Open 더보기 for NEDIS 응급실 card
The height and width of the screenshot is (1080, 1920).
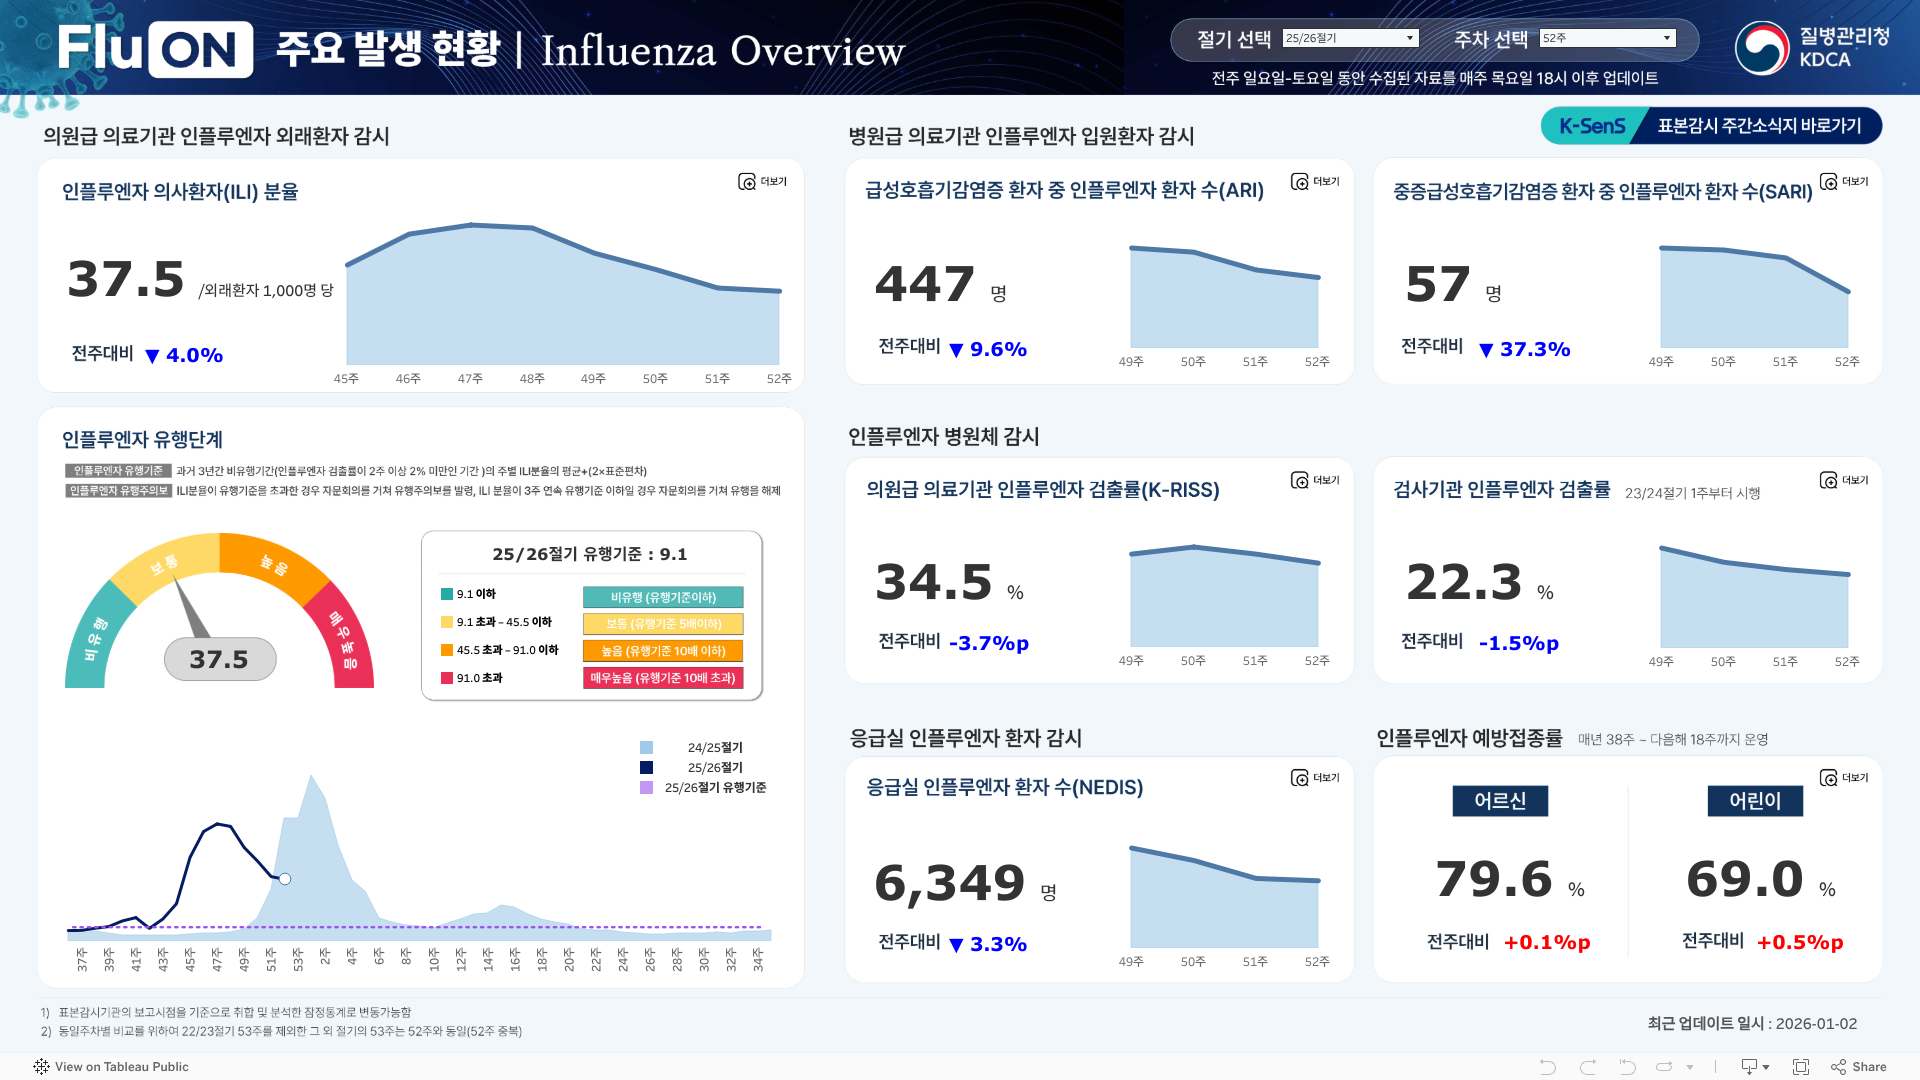pos(1299,777)
